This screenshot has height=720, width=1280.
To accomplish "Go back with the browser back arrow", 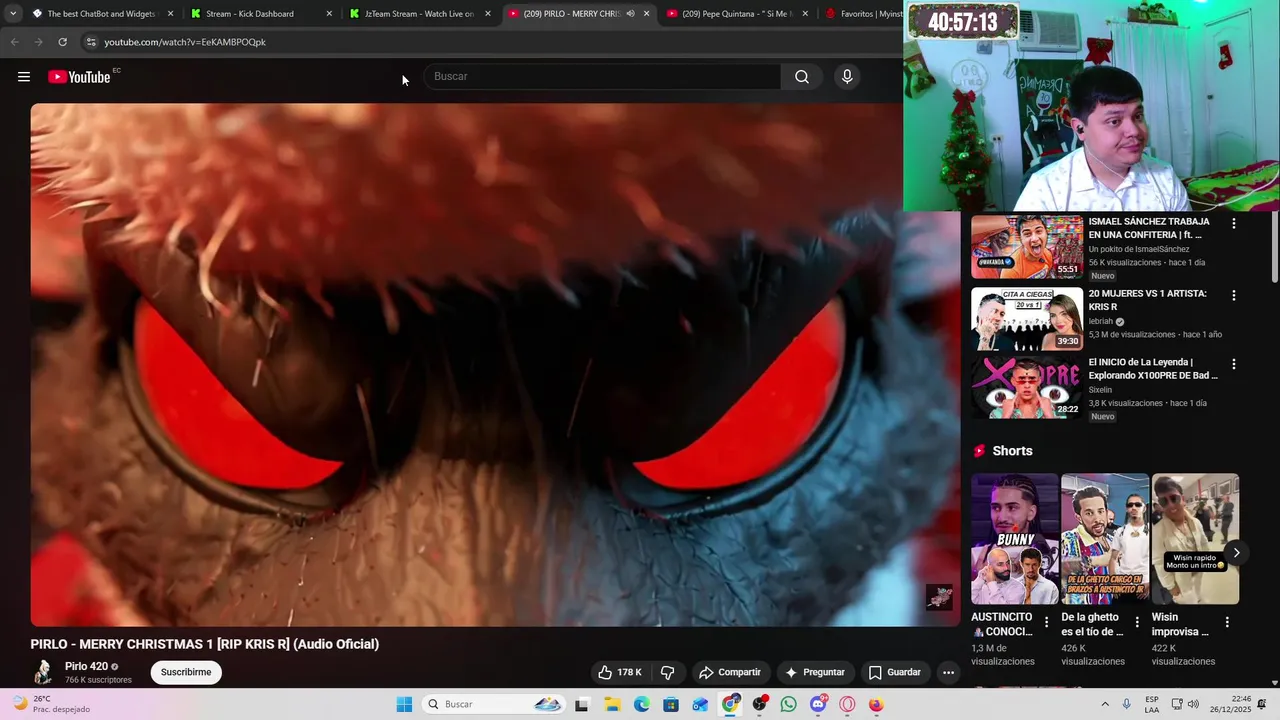I will pos(14,42).
